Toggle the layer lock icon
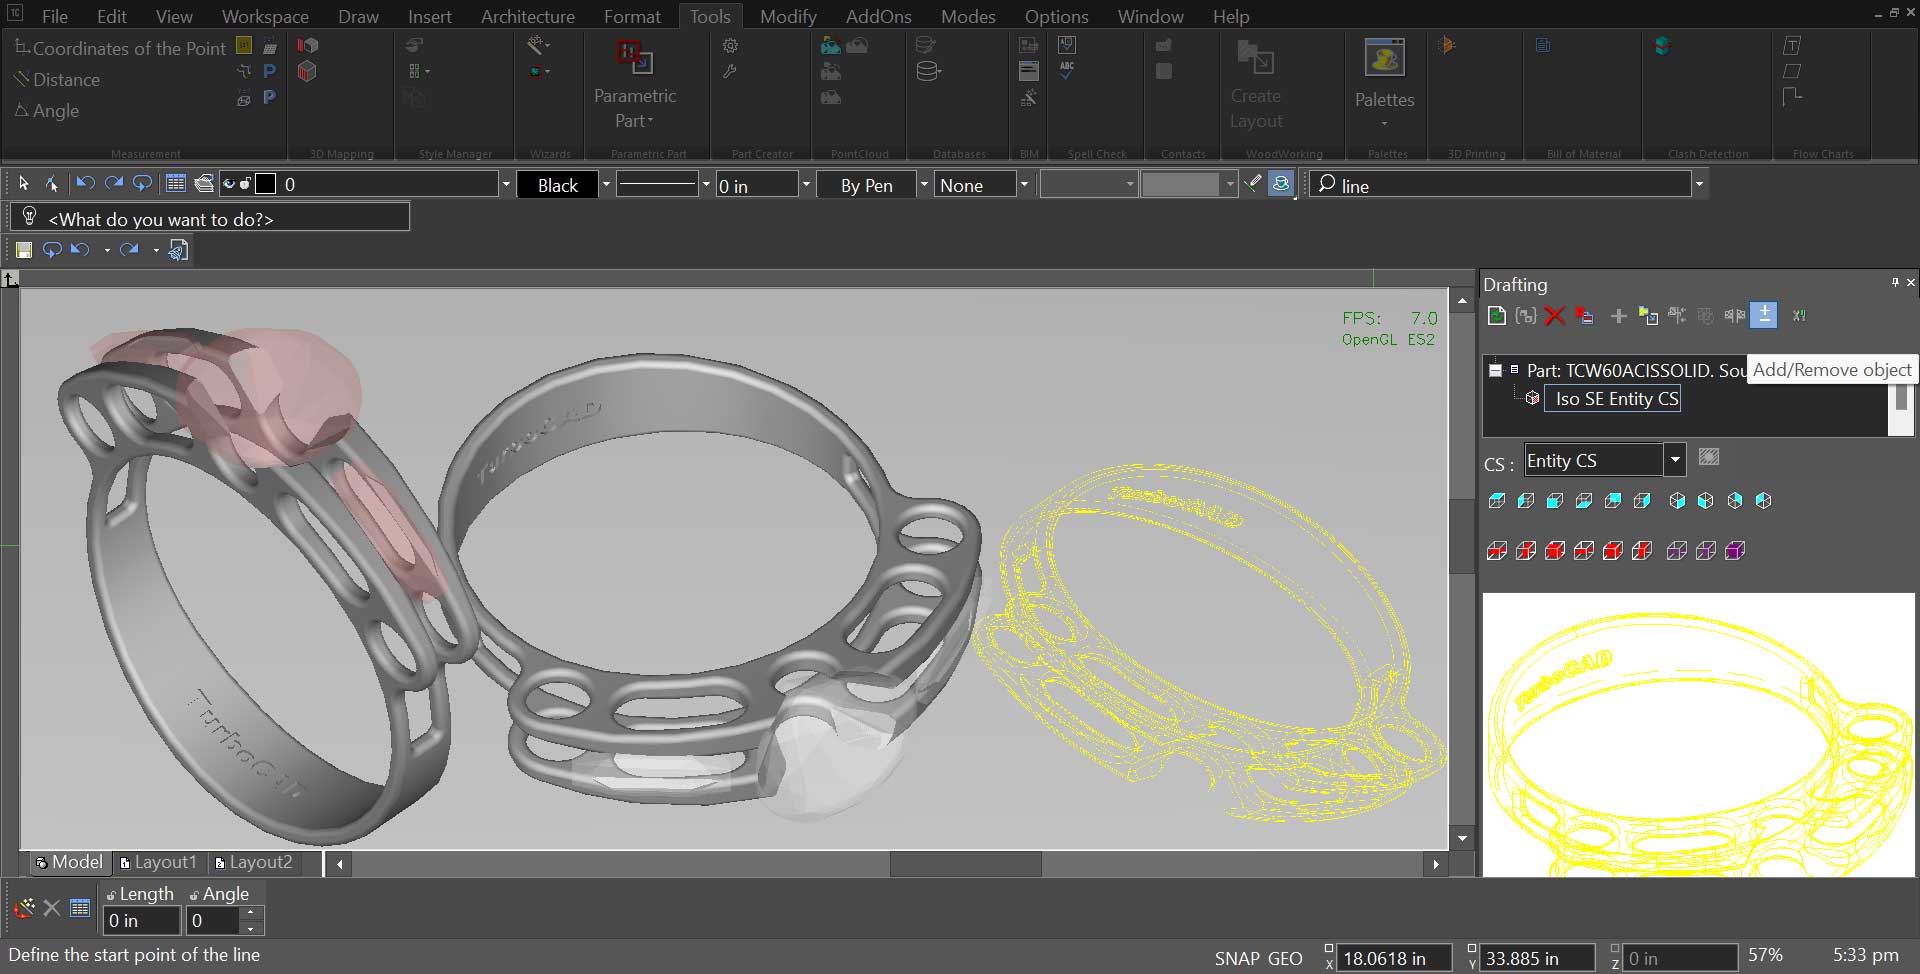 pos(244,184)
